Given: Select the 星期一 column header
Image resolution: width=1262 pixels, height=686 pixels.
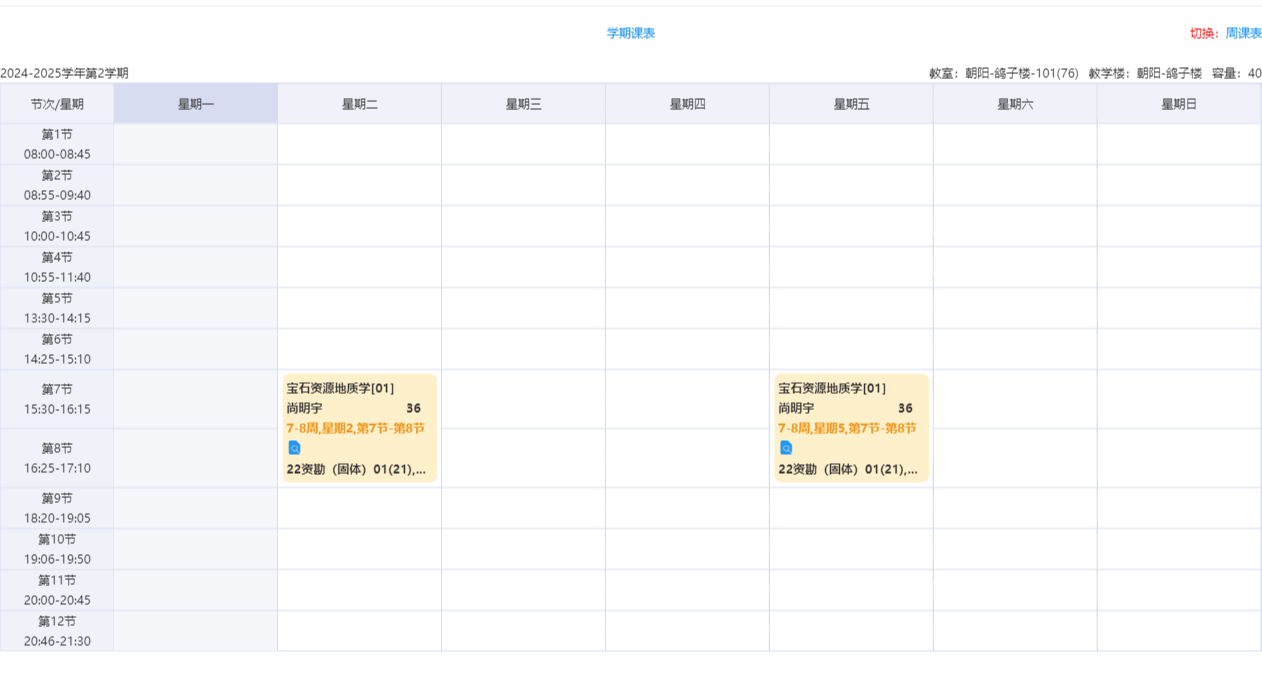Looking at the screenshot, I should tap(195, 104).
